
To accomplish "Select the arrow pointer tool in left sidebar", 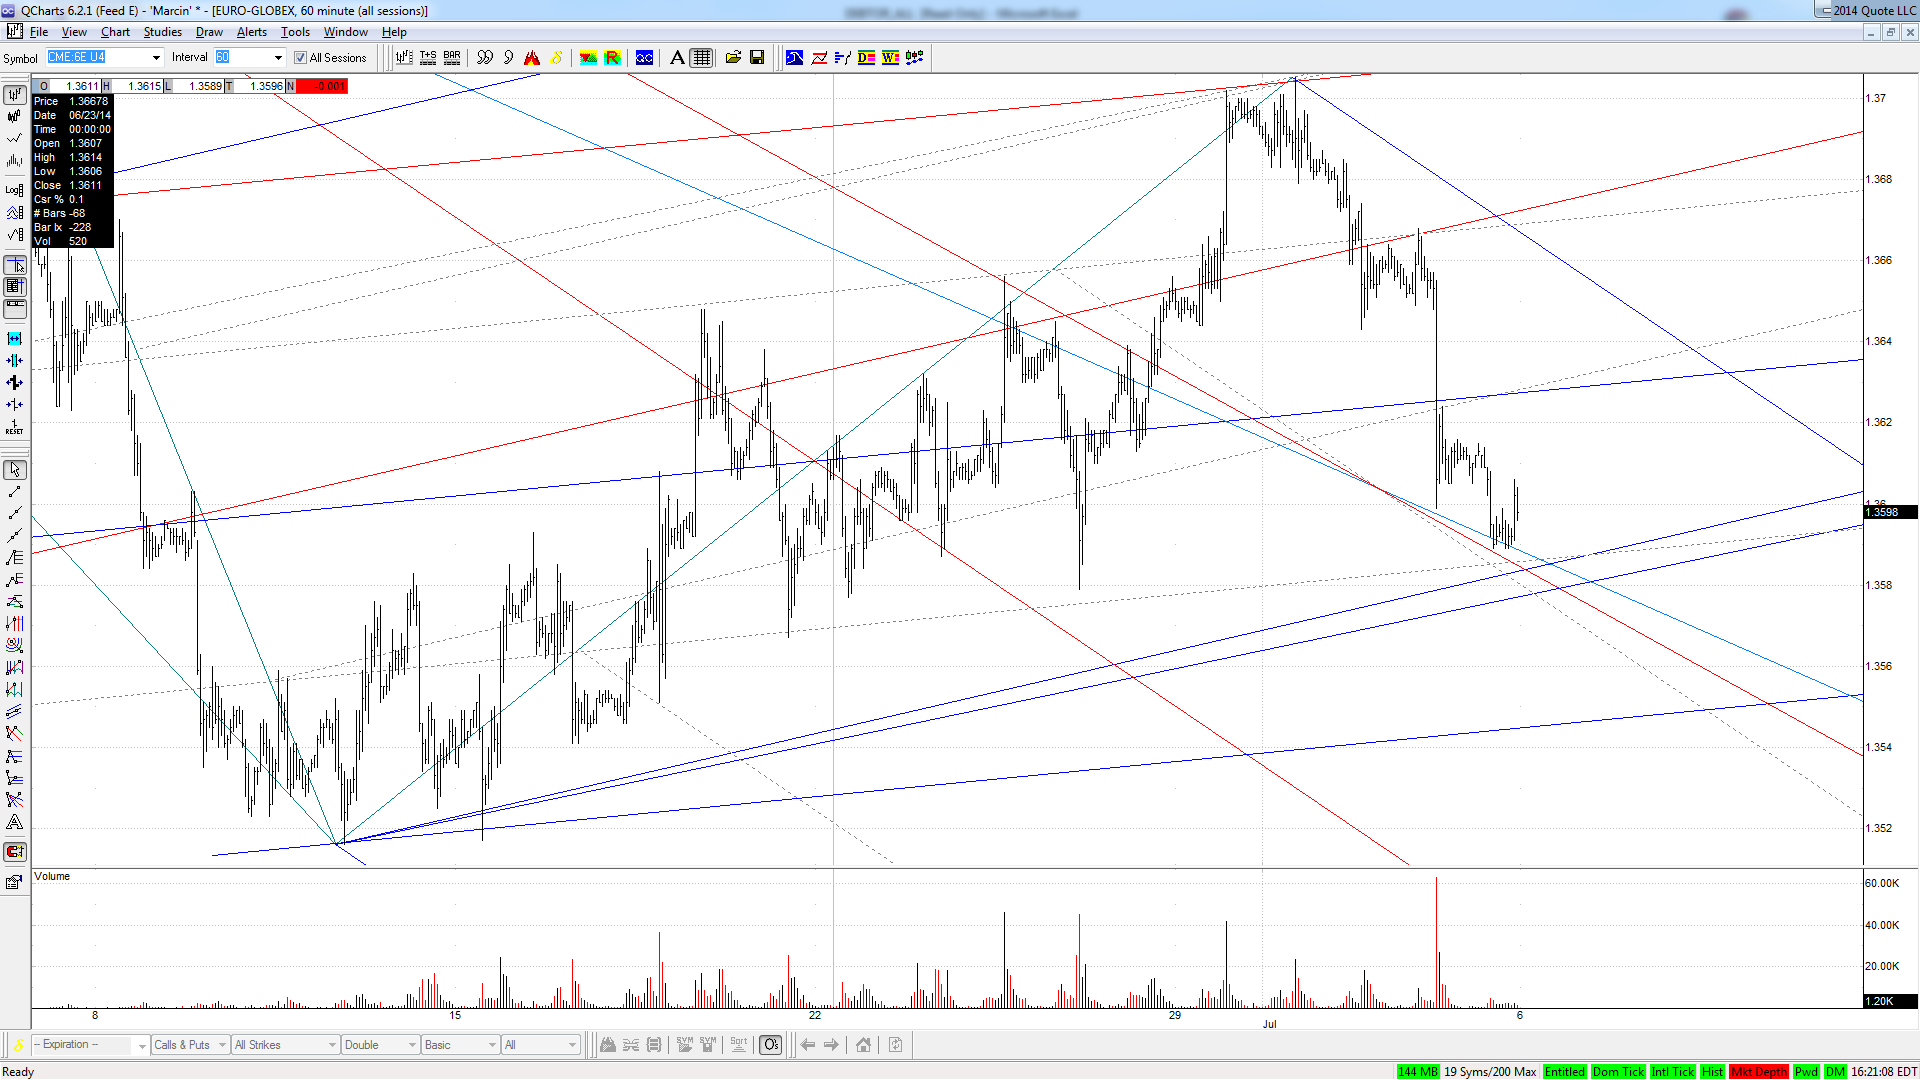I will [15, 470].
